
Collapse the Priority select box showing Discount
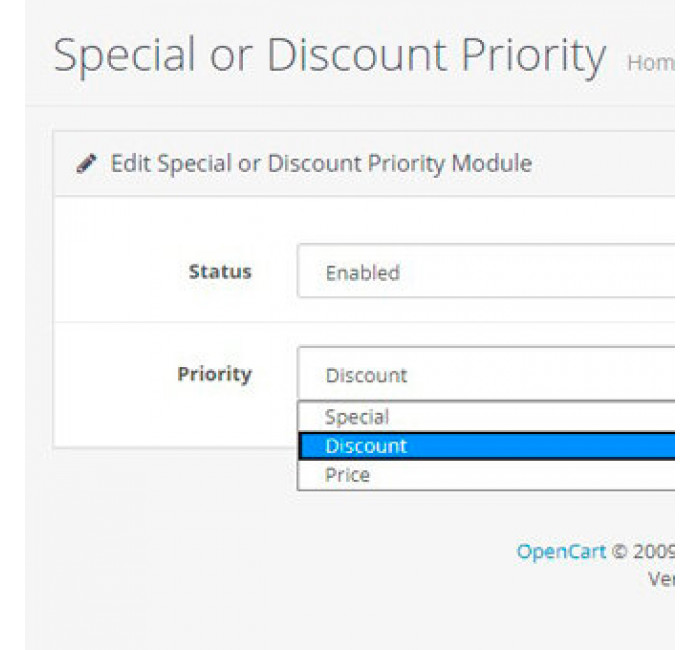(486, 373)
